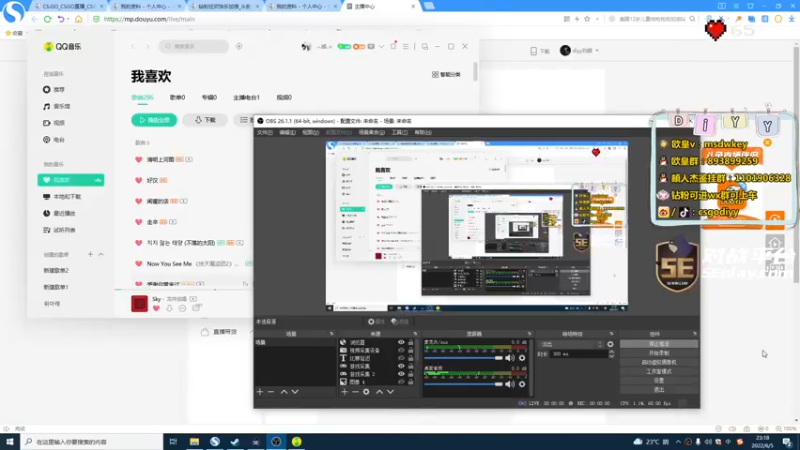Open 智能分类 in QQ音乐

coord(446,74)
